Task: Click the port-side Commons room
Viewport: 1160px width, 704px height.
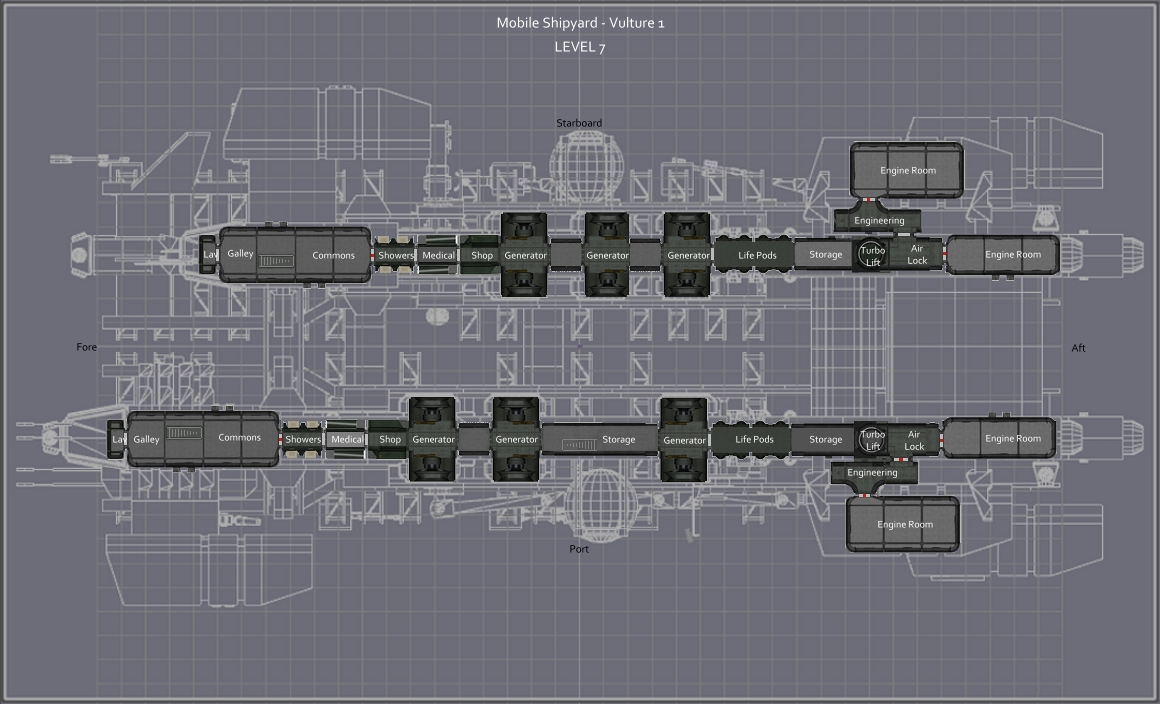Action: [x=239, y=438]
